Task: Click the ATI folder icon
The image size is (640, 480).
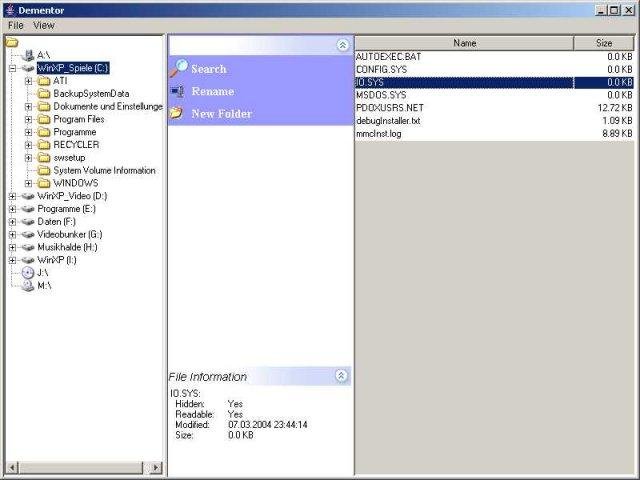Action: click(44, 81)
